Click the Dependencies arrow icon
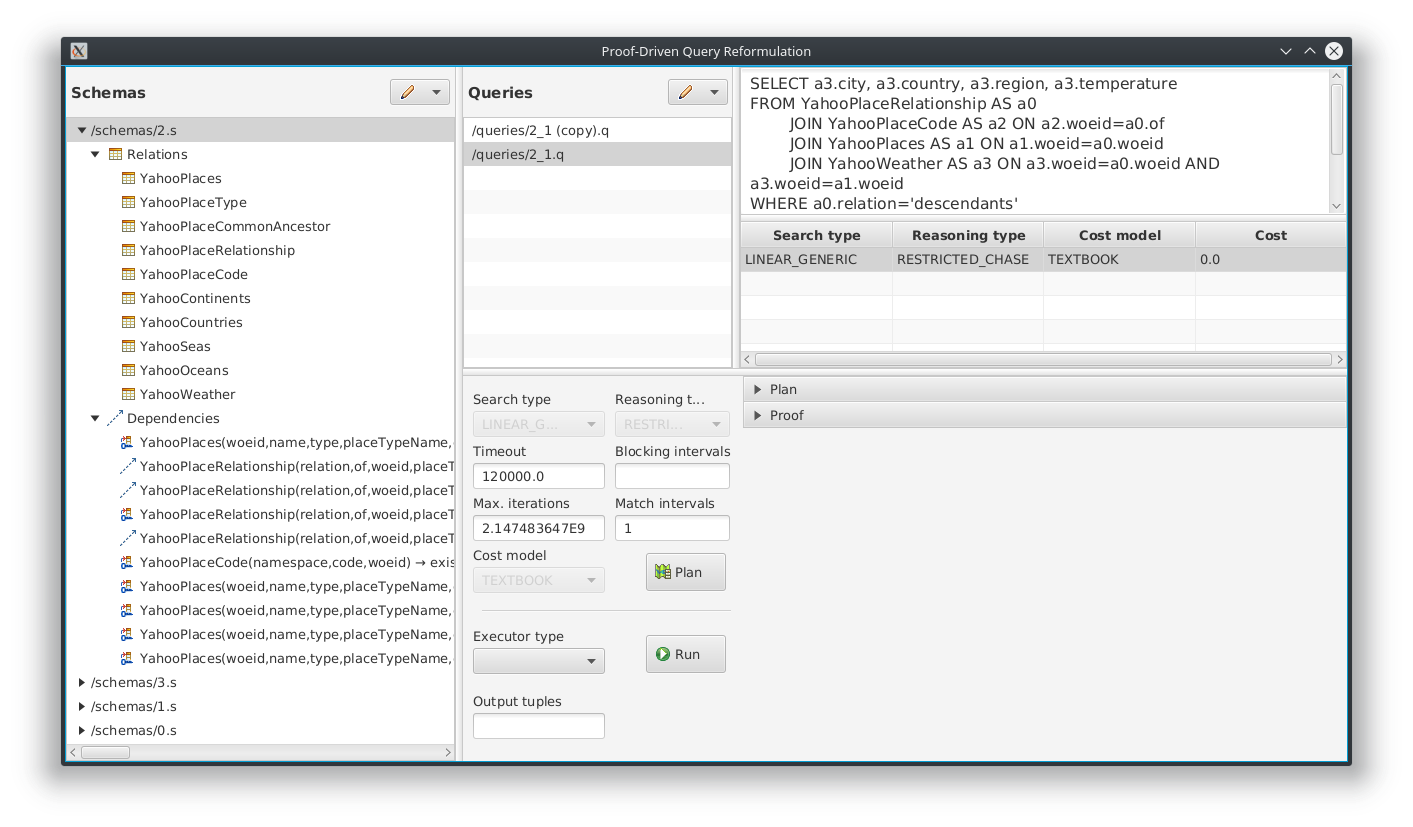 pos(115,418)
